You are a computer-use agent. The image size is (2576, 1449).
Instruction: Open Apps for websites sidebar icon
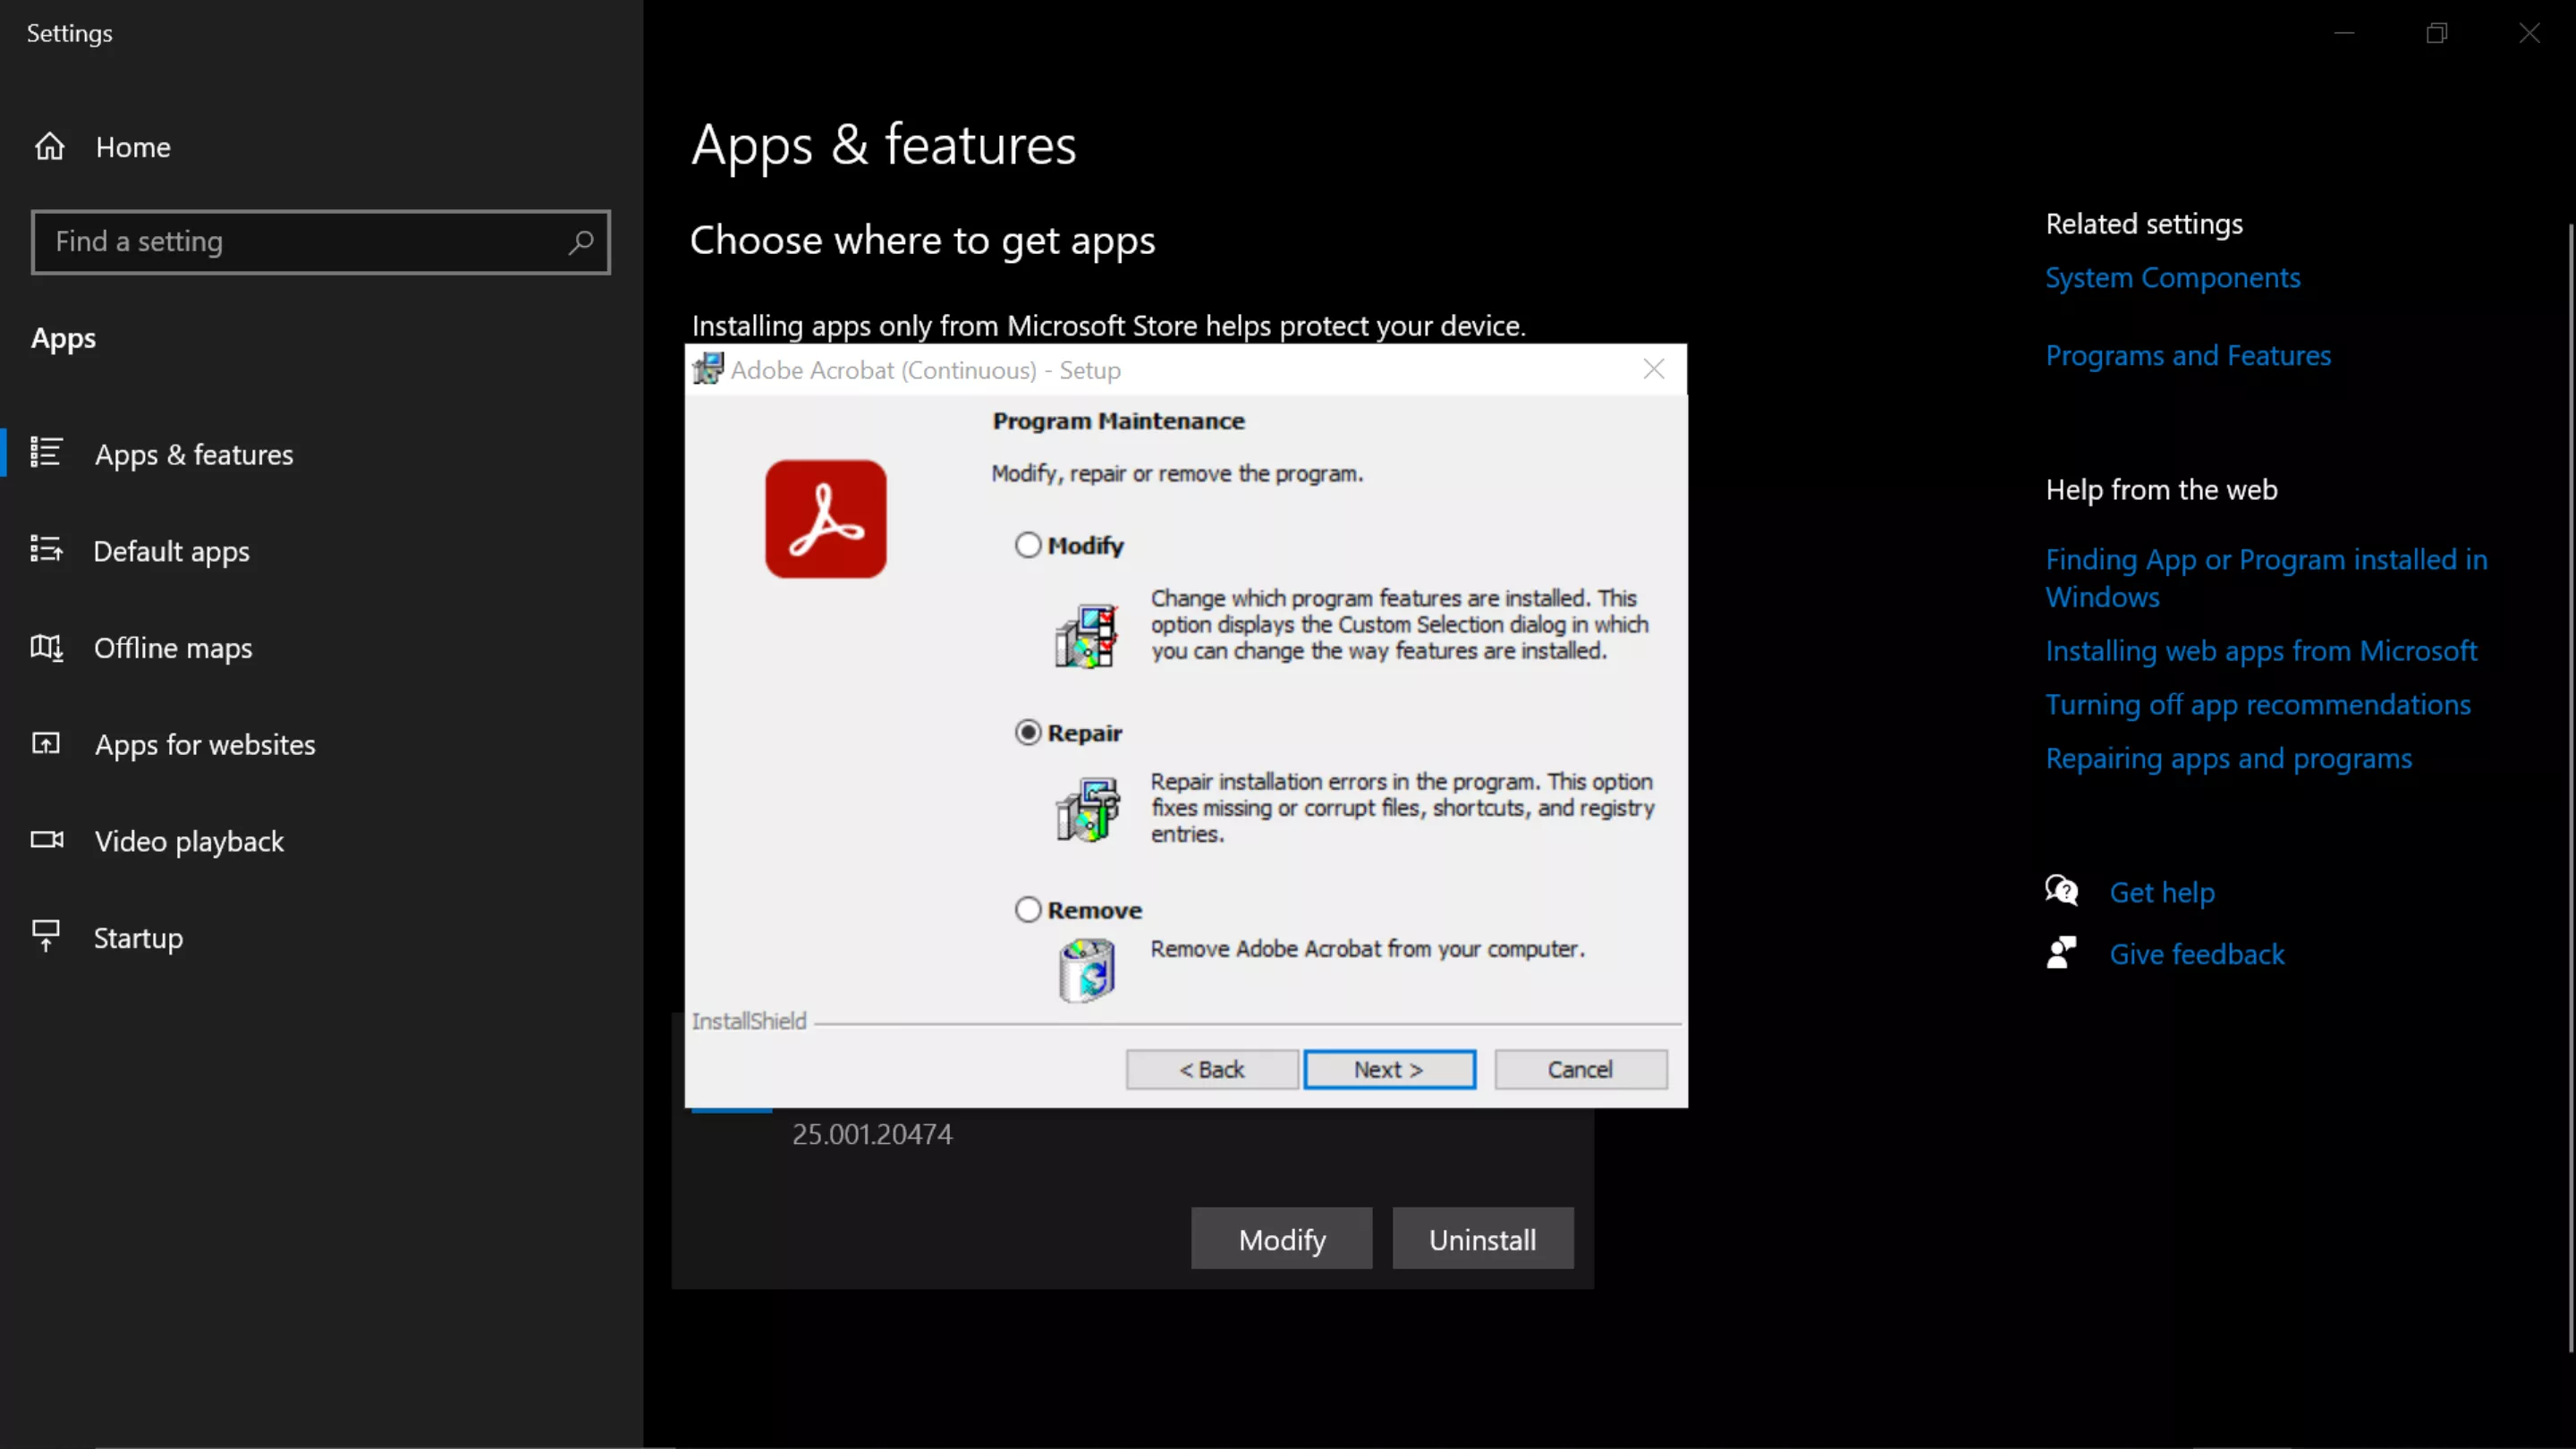[x=46, y=744]
